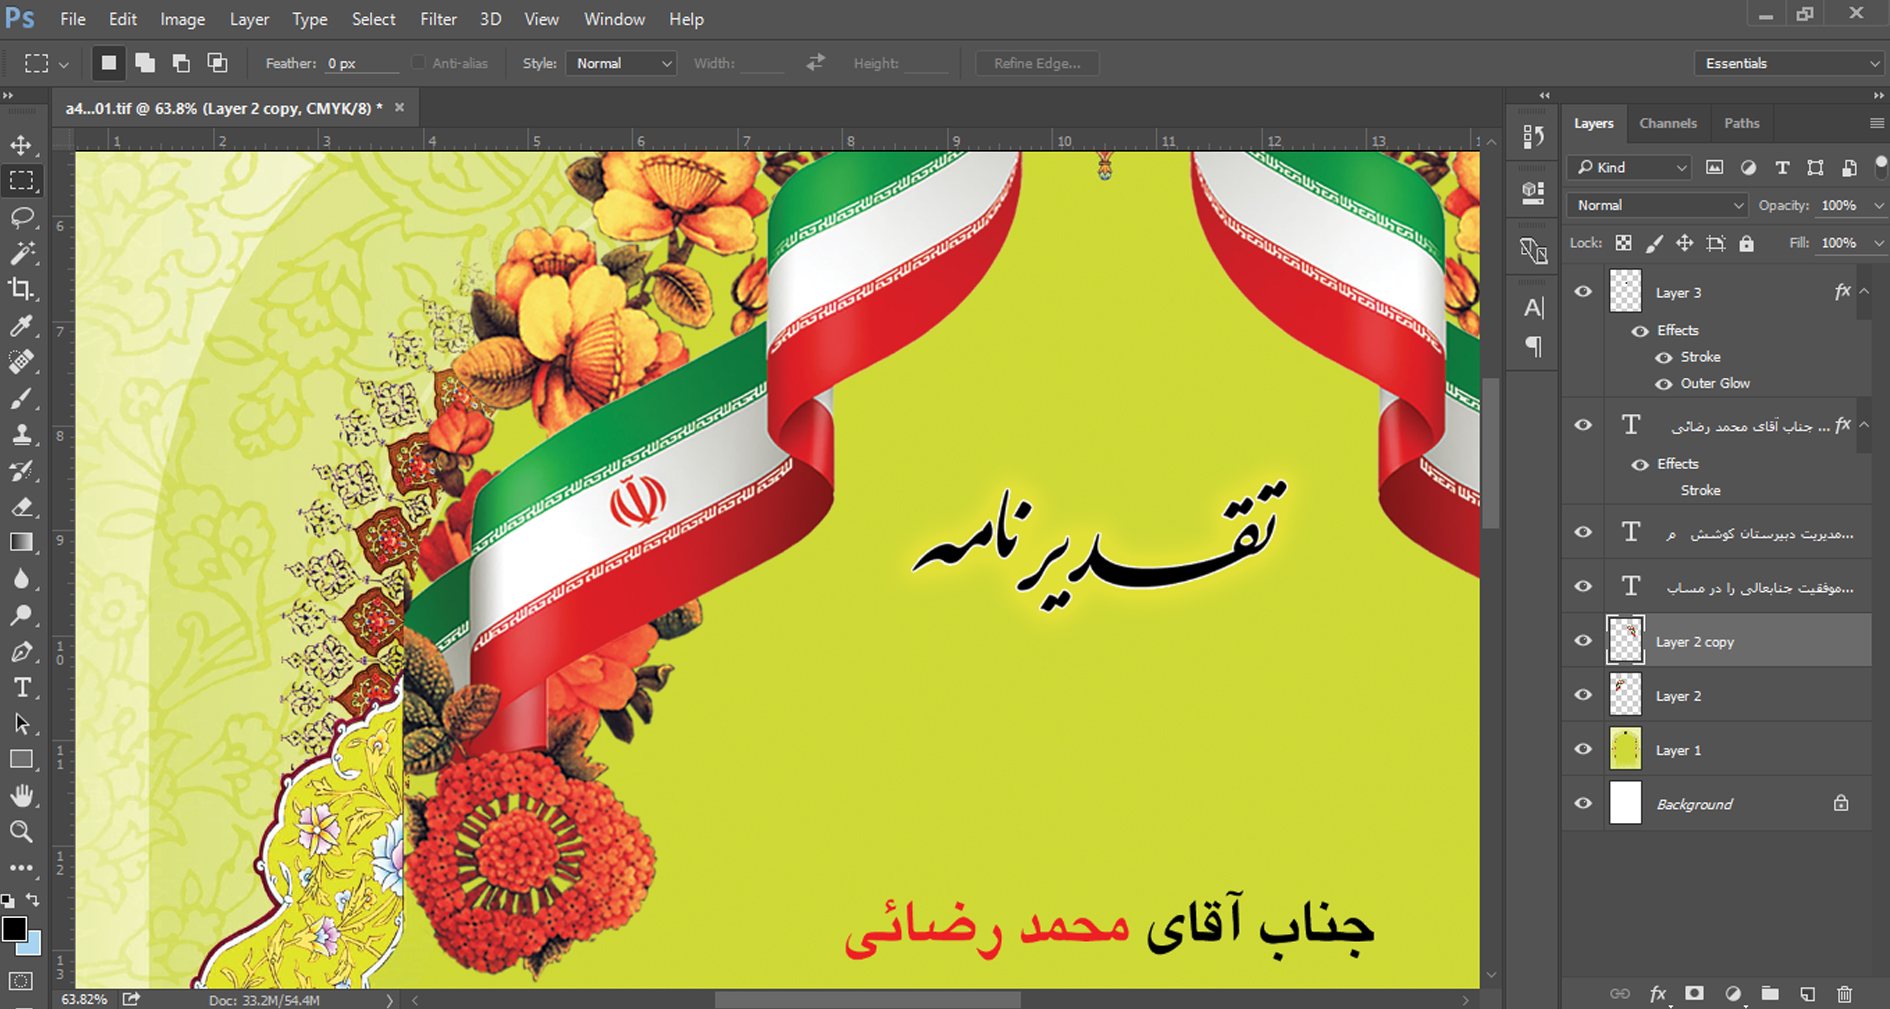Select the Crop tool
This screenshot has height=1009, width=1890.
pyautogui.click(x=21, y=289)
